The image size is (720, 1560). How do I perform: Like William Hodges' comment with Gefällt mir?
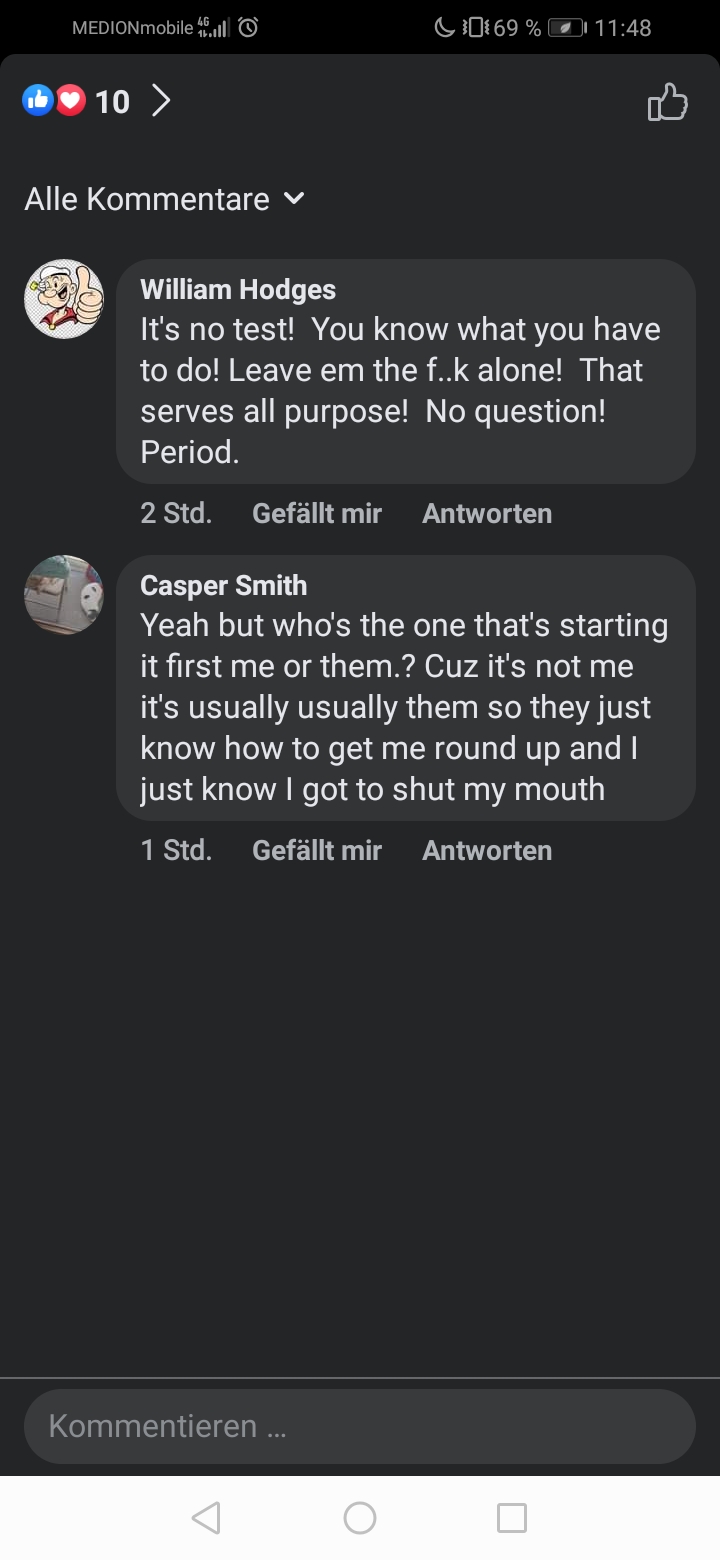[317, 514]
